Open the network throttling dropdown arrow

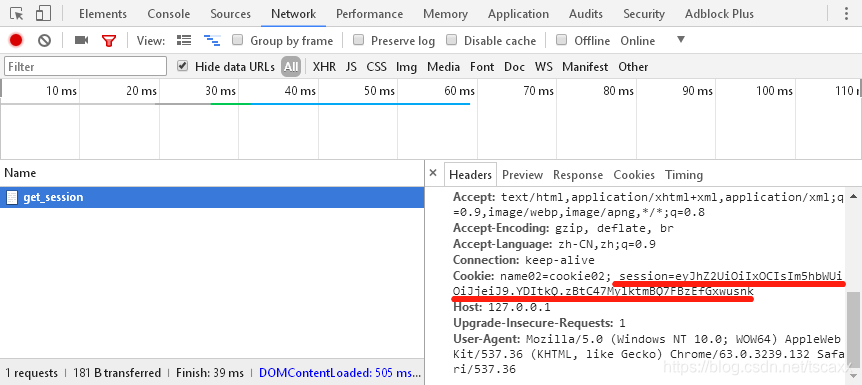coord(681,40)
